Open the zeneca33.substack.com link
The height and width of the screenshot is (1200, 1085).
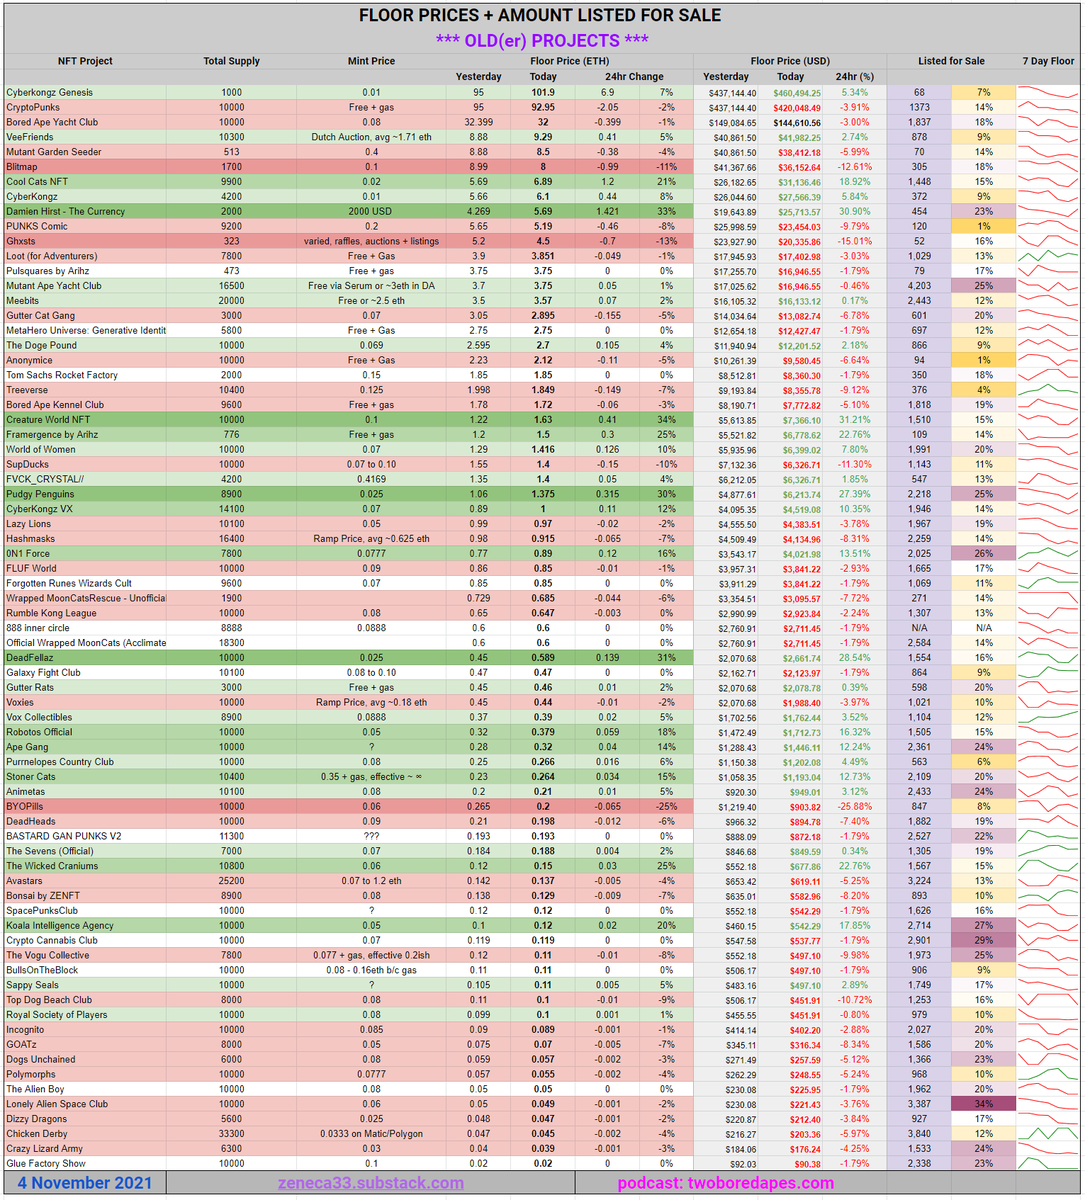click(x=372, y=1183)
